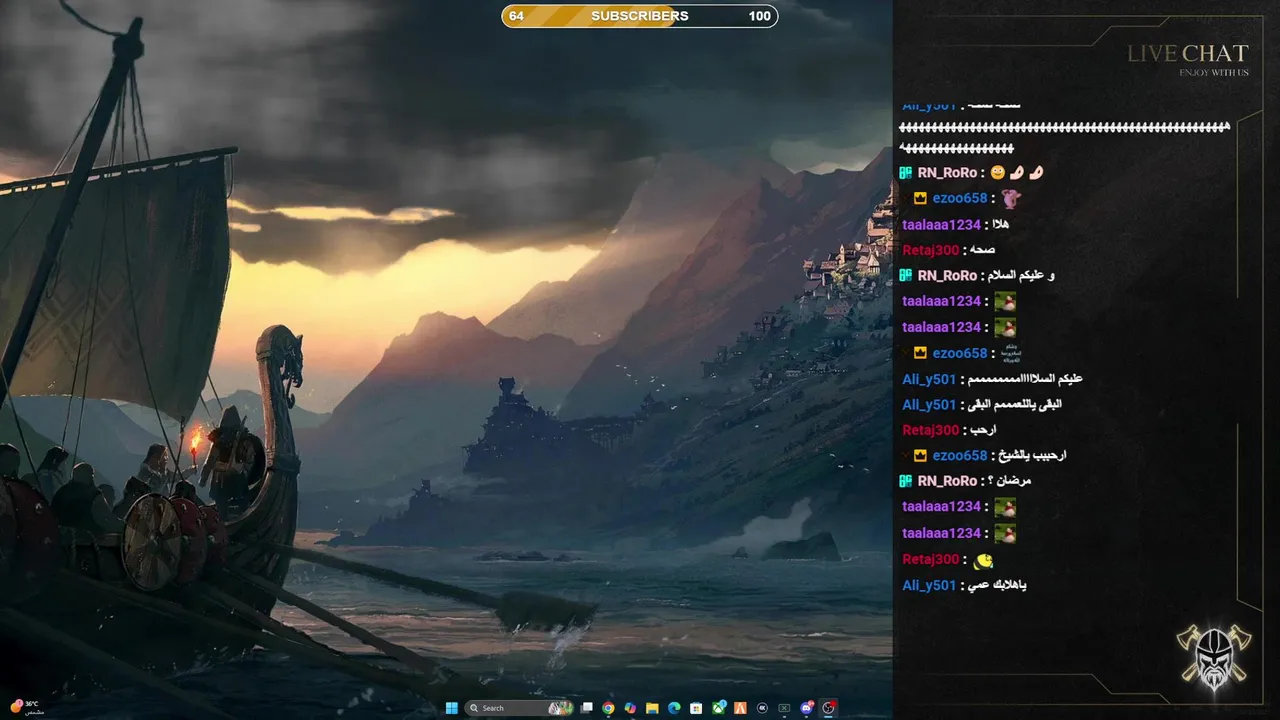The width and height of the screenshot is (1280, 720).
Task: Open the orange app icon on the taskbar
Action: (740, 708)
